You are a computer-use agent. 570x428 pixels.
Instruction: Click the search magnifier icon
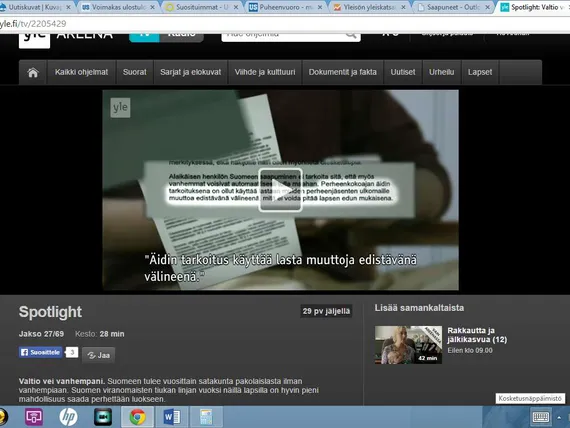pyautogui.click(x=351, y=35)
